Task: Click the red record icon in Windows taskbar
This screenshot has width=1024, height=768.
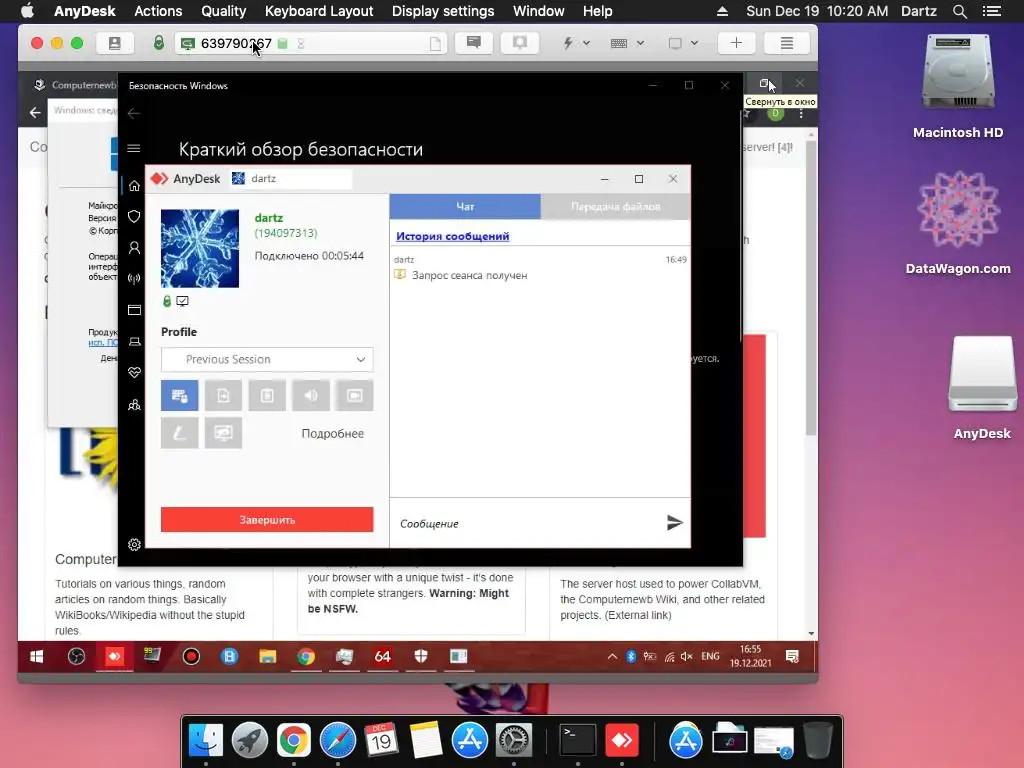Action: [191, 656]
